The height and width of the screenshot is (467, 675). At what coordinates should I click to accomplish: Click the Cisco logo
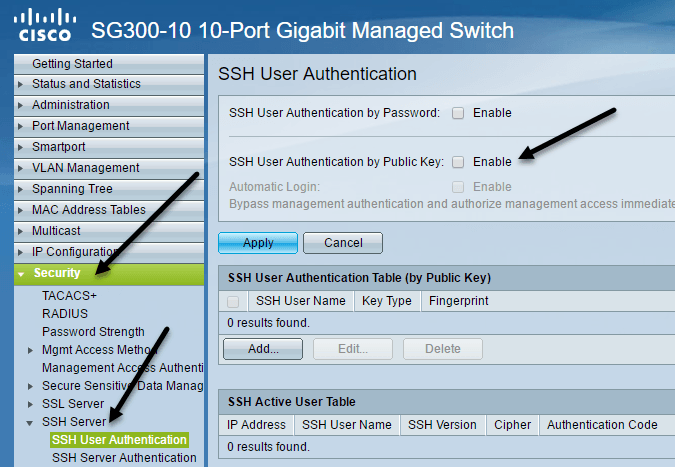45,26
